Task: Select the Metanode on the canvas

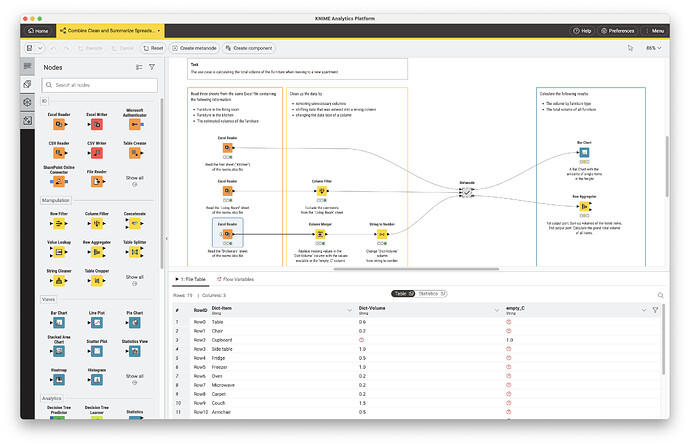Action: [466, 192]
